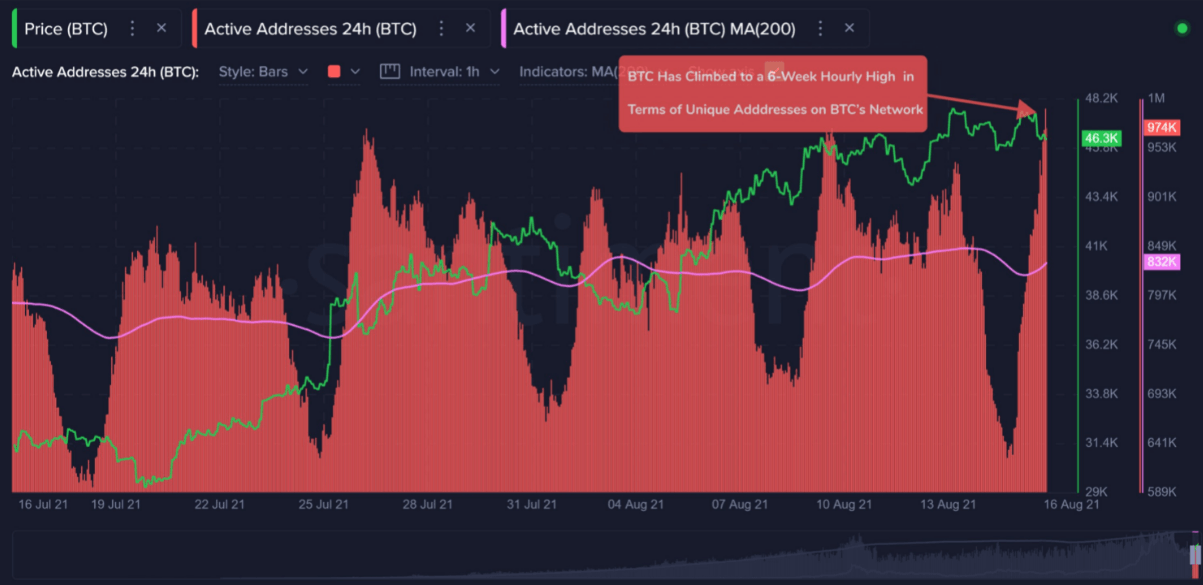Open the Active Addresses 24h three-dot menu

coord(441,28)
